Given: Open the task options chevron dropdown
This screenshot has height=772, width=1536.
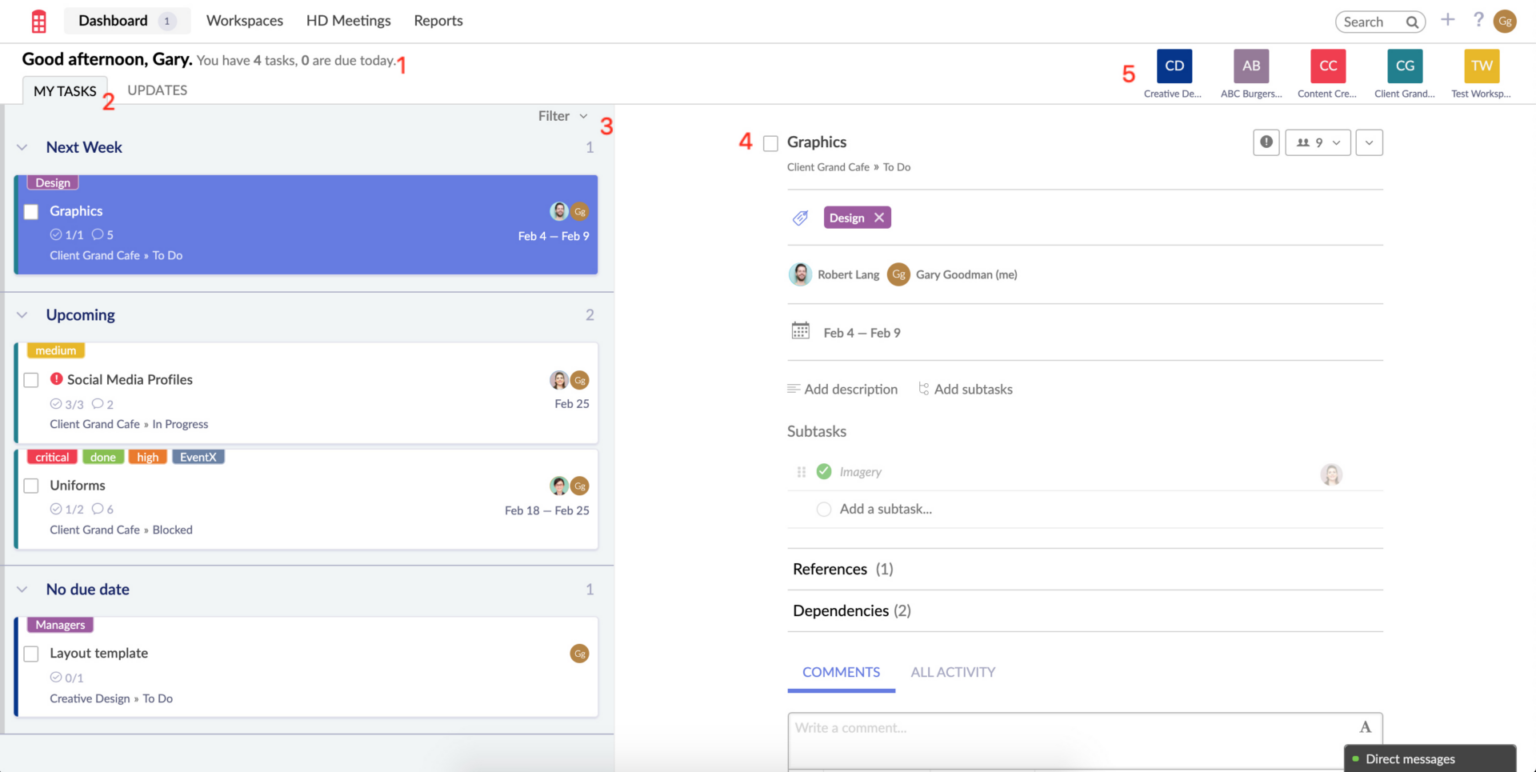Looking at the screenshot, I should (1368, 142).
